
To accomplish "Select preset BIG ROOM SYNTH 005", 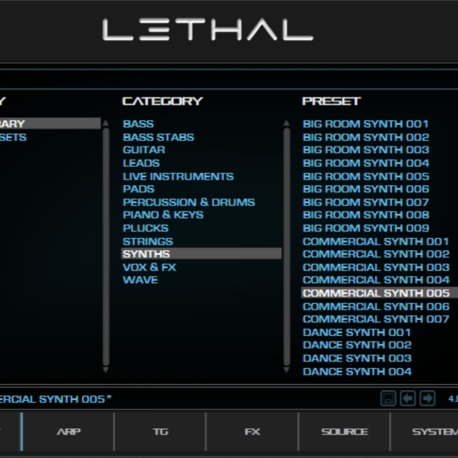I will click(366, 176).
